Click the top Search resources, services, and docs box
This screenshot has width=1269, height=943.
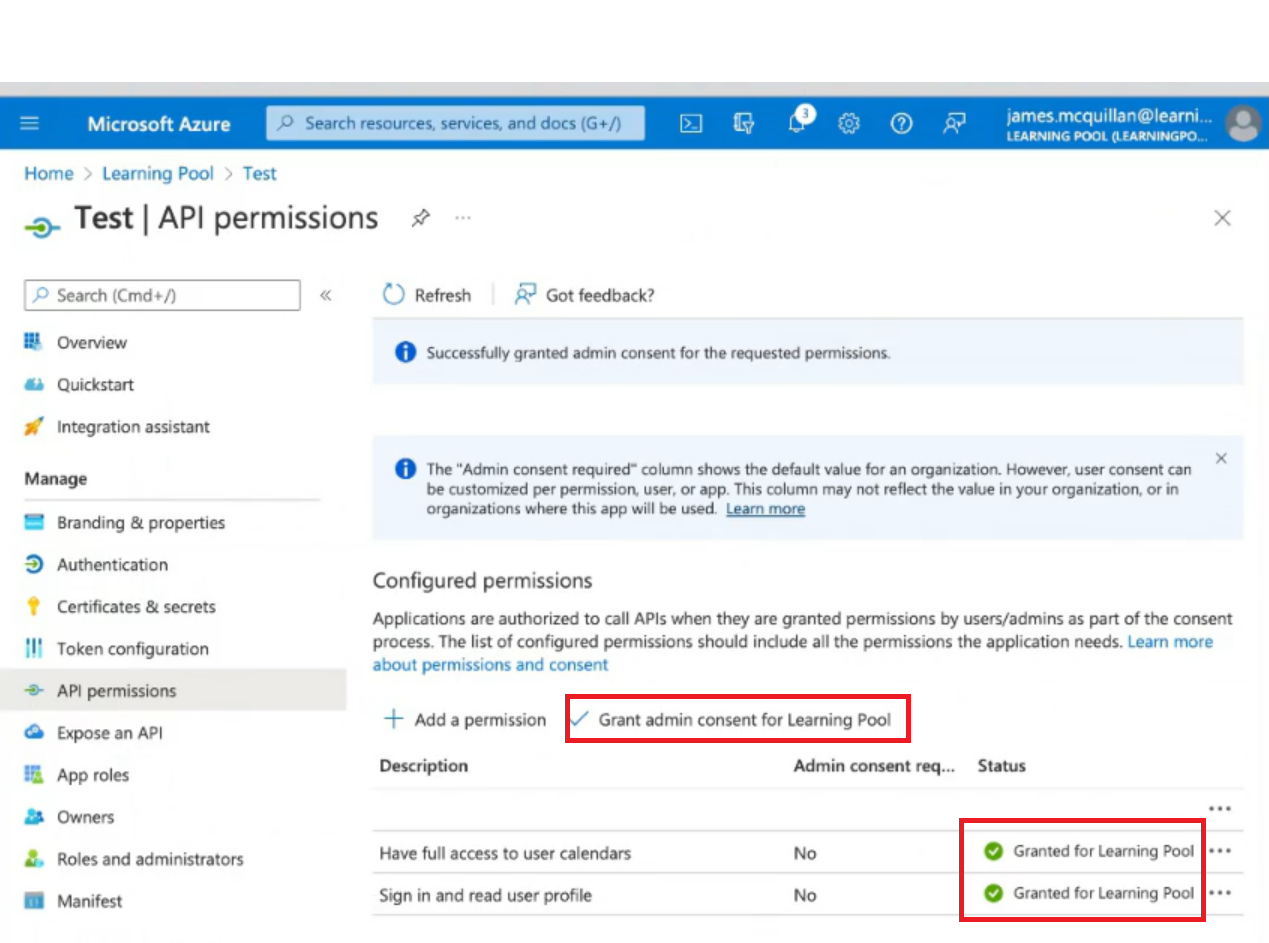(455, 123)
